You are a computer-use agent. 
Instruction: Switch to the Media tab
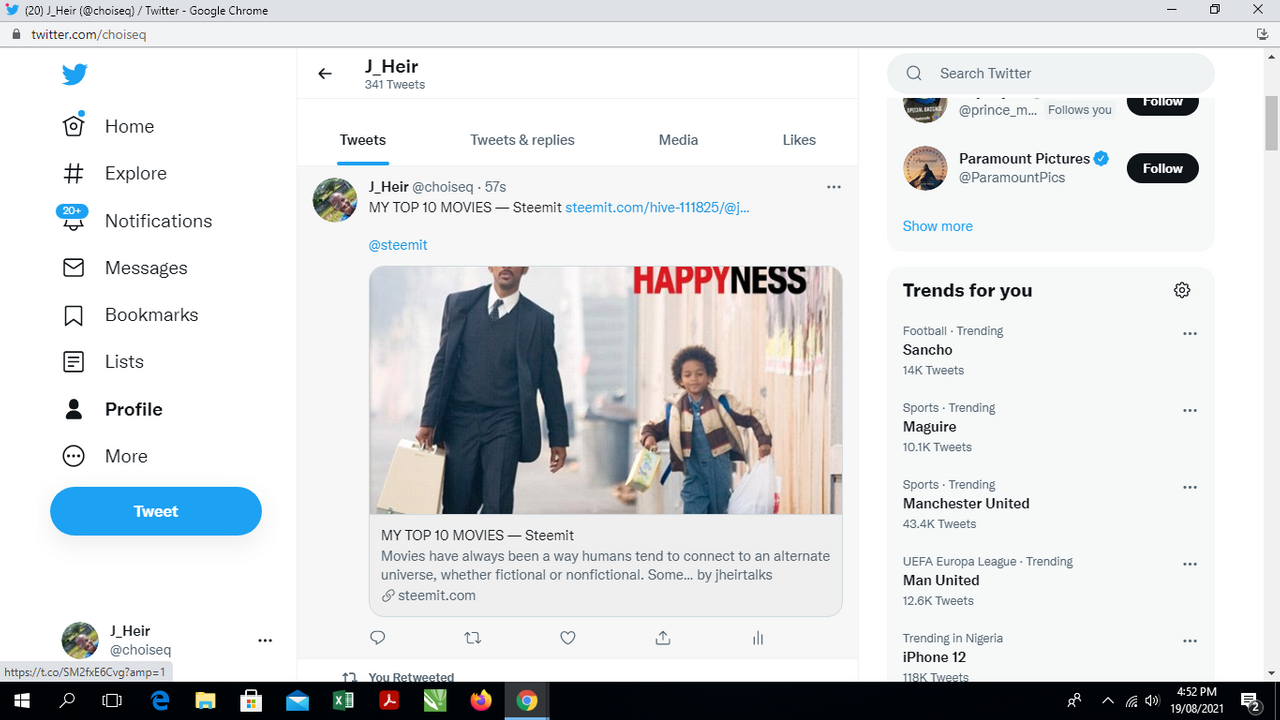(678, 140)
